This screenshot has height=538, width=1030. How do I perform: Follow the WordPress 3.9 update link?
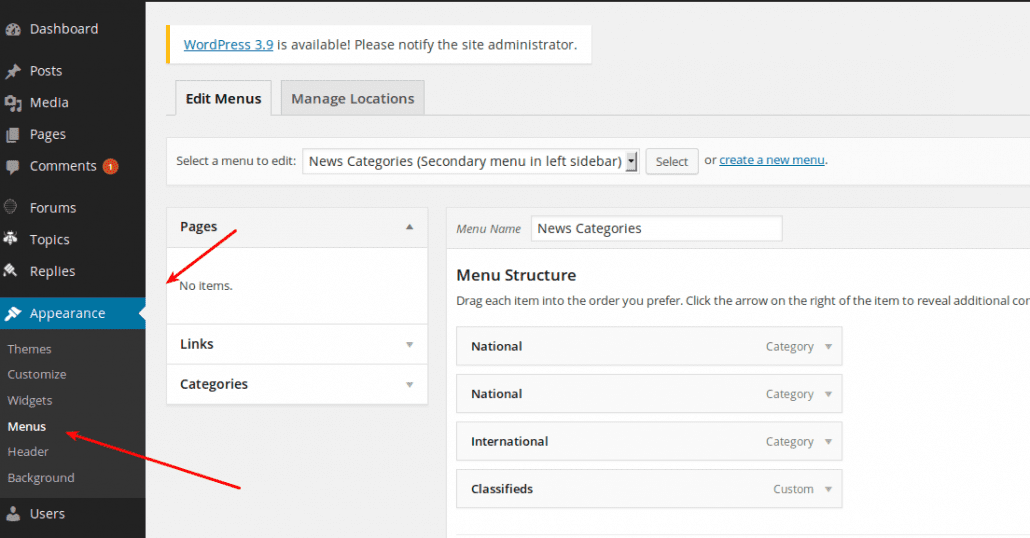[229, 45]
